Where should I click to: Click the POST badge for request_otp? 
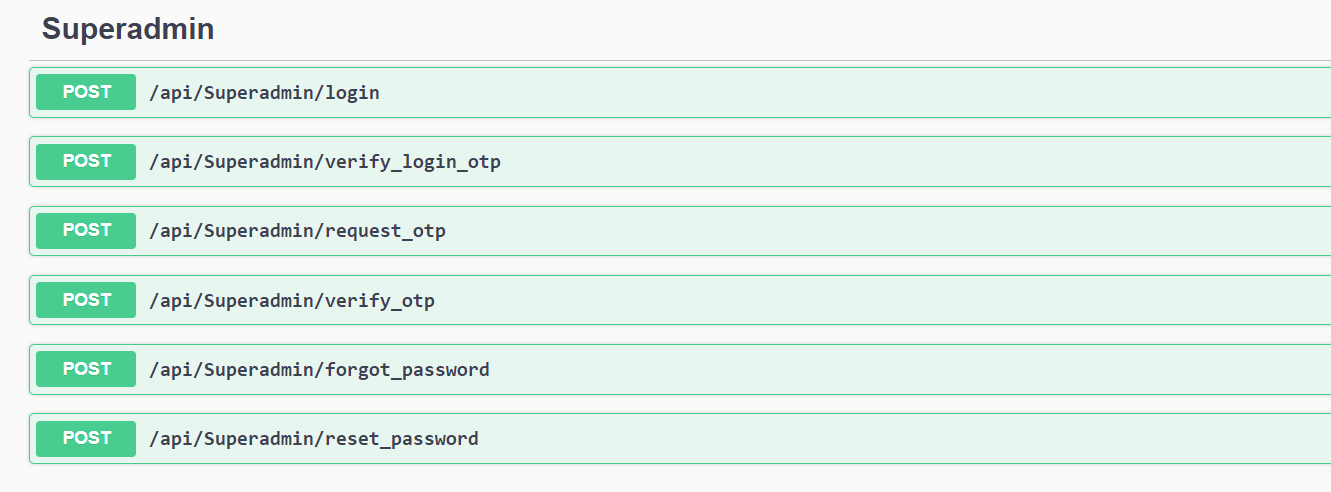click(86, 231)
